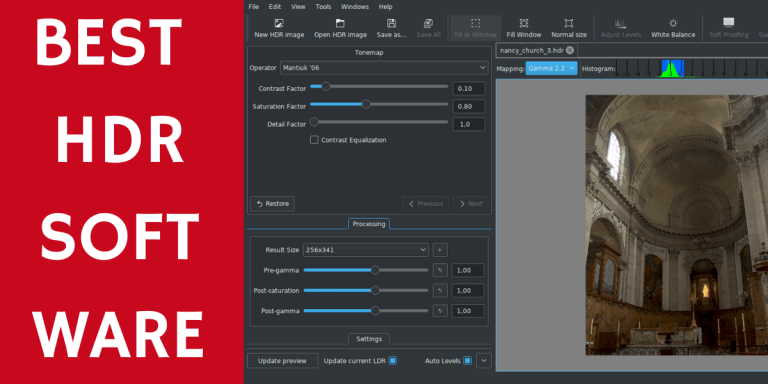Click the Post-gamma value field
768x384 pixels.
468,311
